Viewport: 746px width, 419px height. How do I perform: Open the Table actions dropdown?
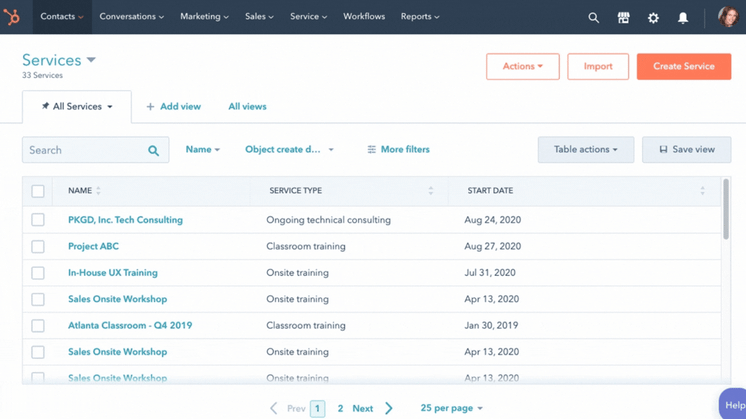(586, 149)
